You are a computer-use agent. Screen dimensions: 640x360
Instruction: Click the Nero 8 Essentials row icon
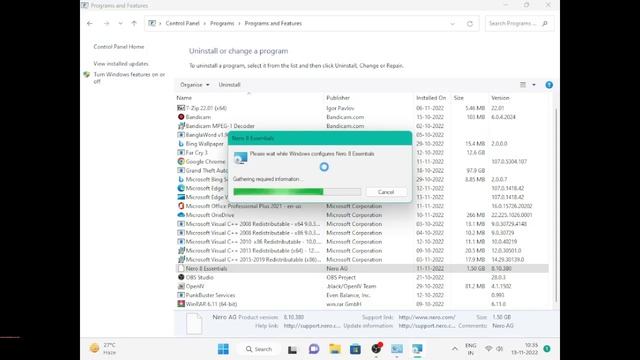pyautogui.click(x=181, y=269)
